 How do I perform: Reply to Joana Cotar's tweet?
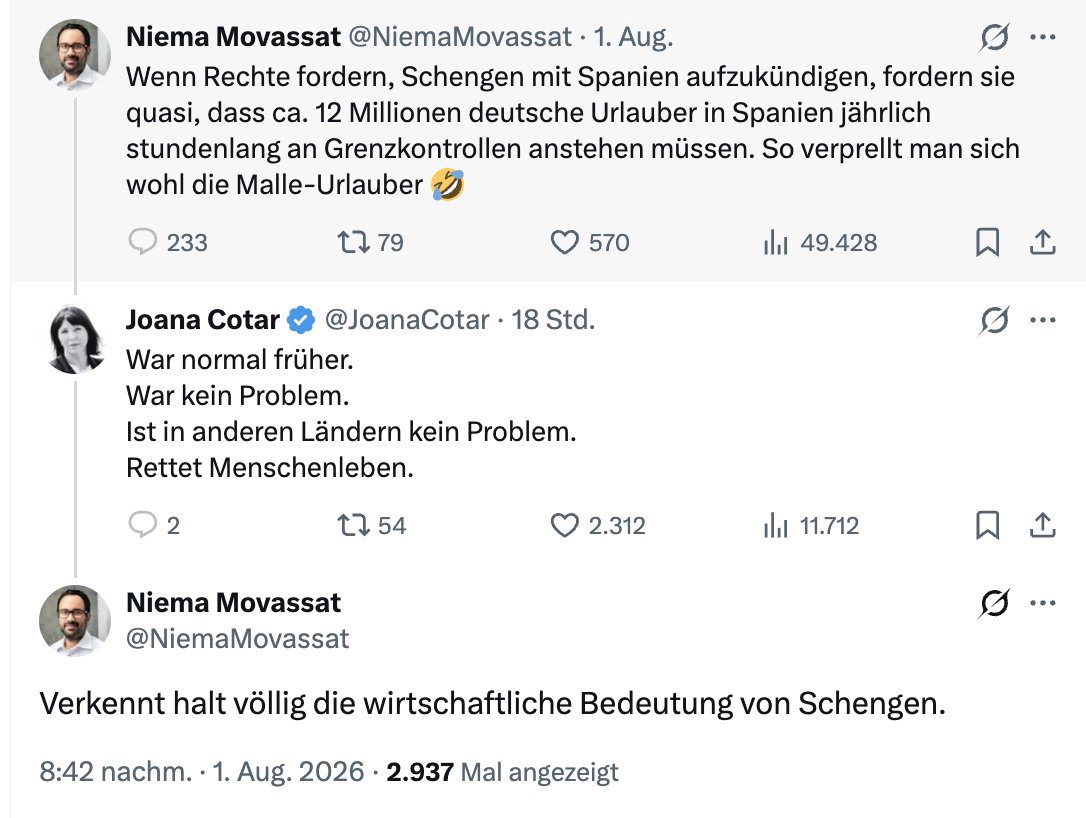[143, 525]
